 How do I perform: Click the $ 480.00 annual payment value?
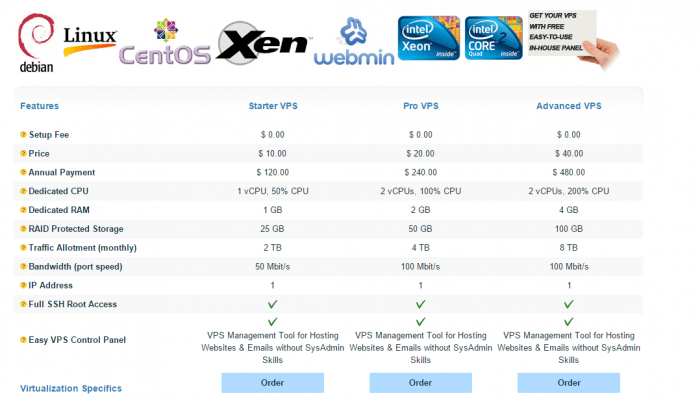pos(569,172)
